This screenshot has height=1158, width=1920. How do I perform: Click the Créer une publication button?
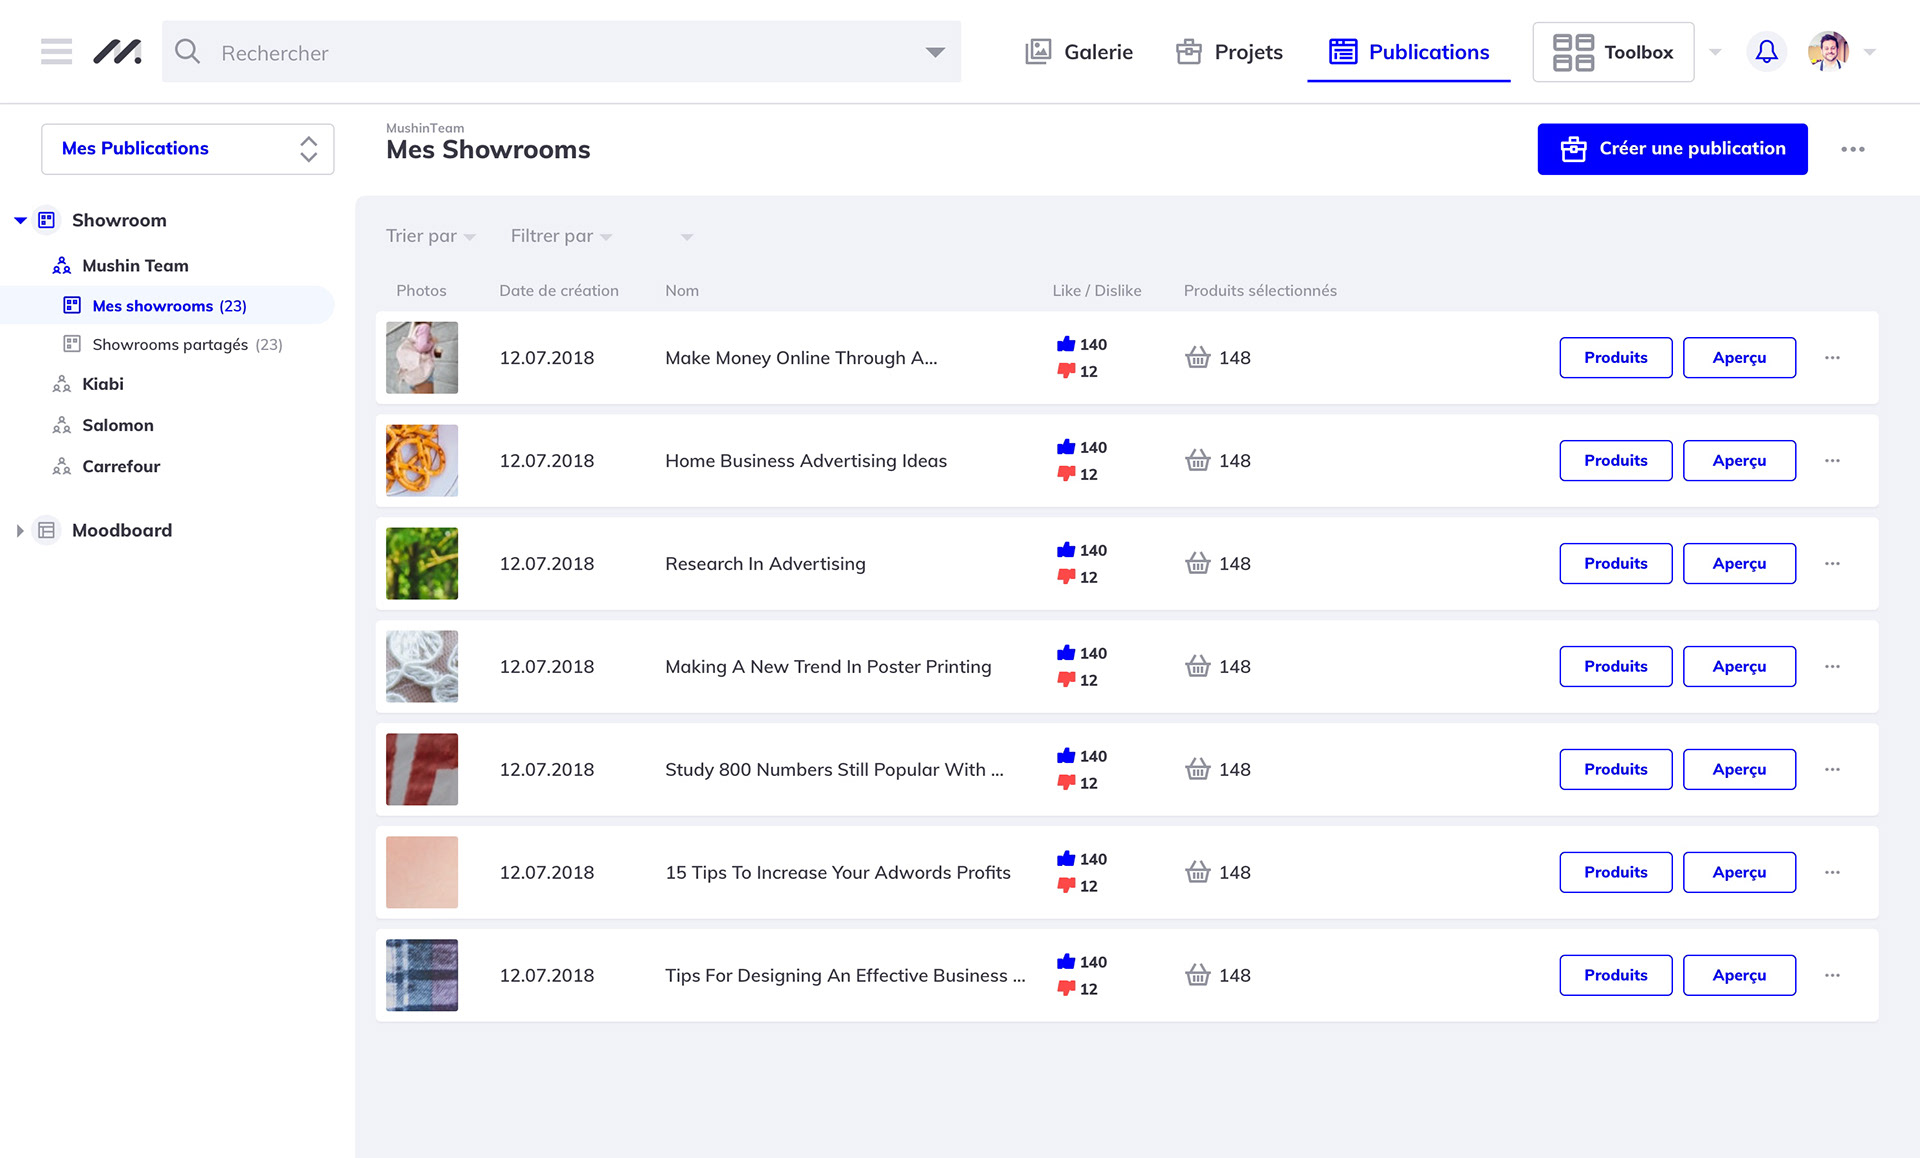tap(1672, 149)
